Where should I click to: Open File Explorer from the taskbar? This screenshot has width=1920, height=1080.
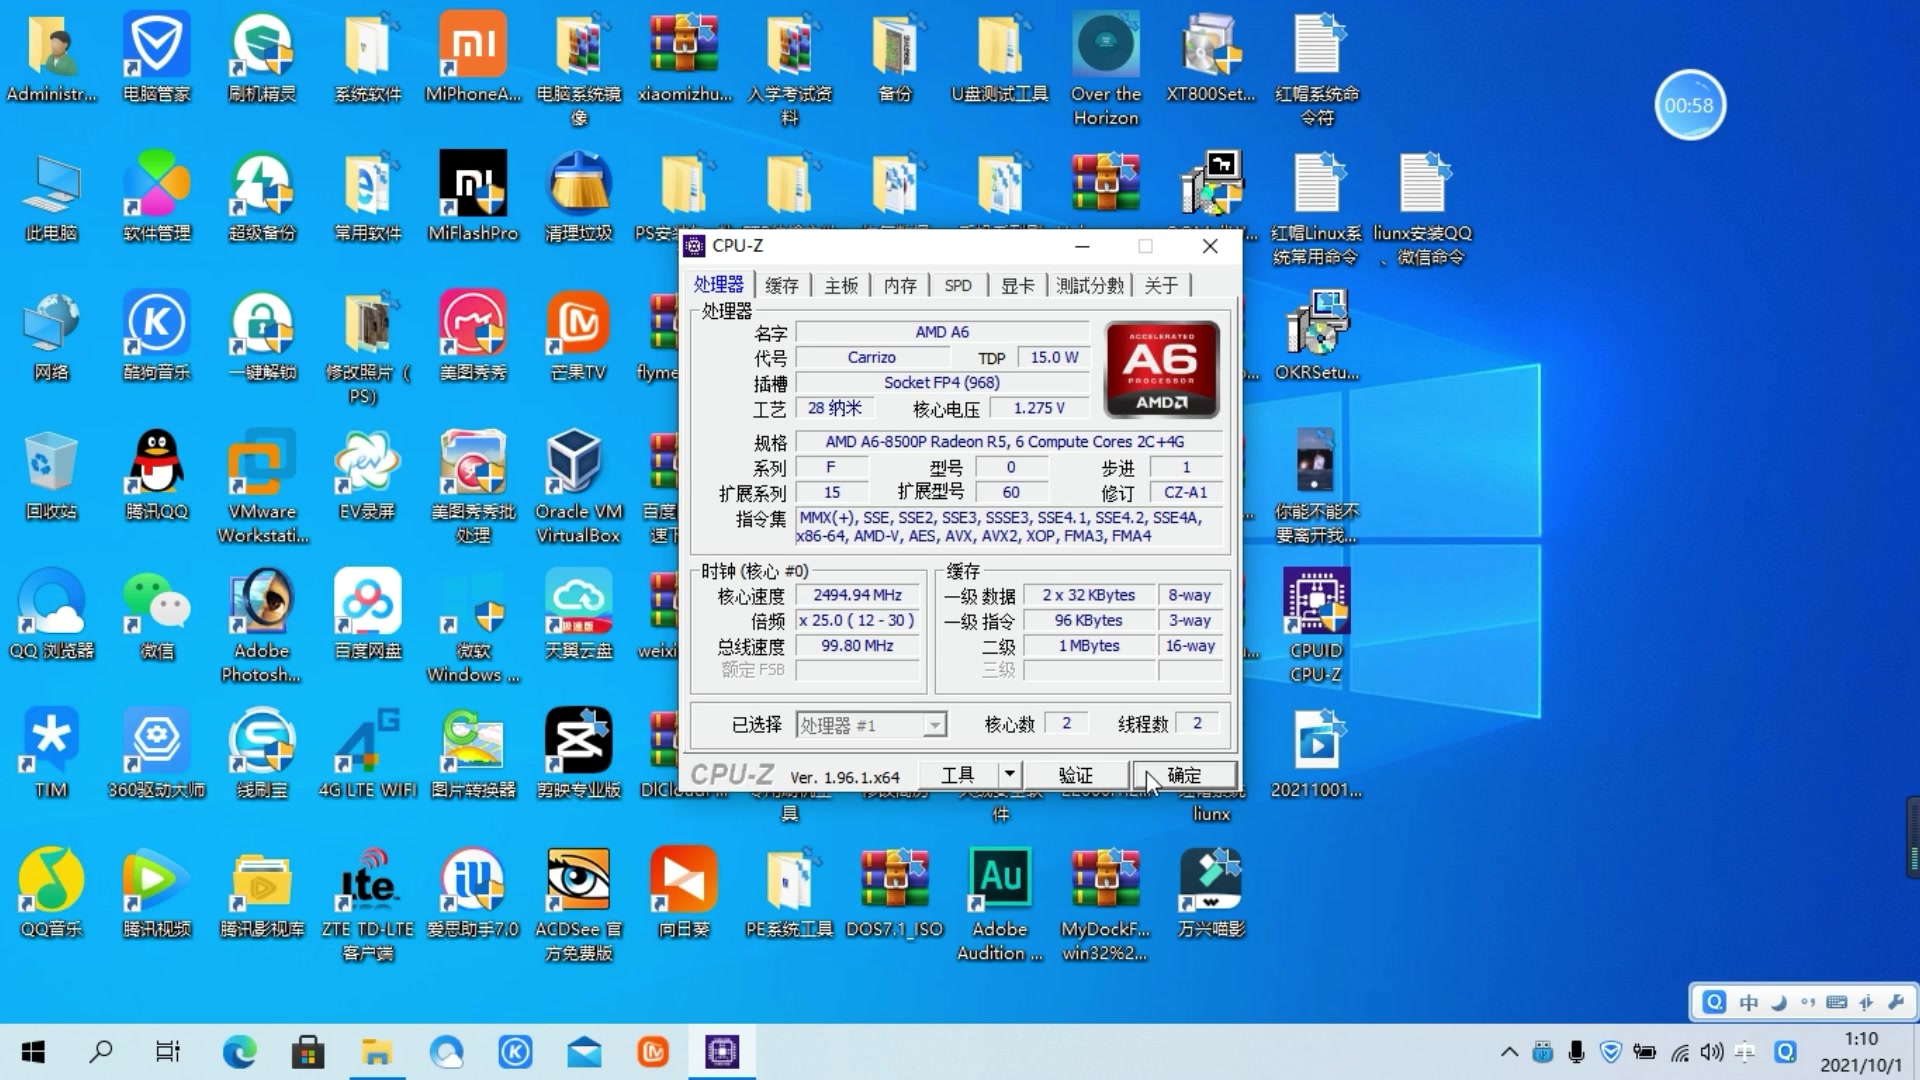coord(377,1052)
